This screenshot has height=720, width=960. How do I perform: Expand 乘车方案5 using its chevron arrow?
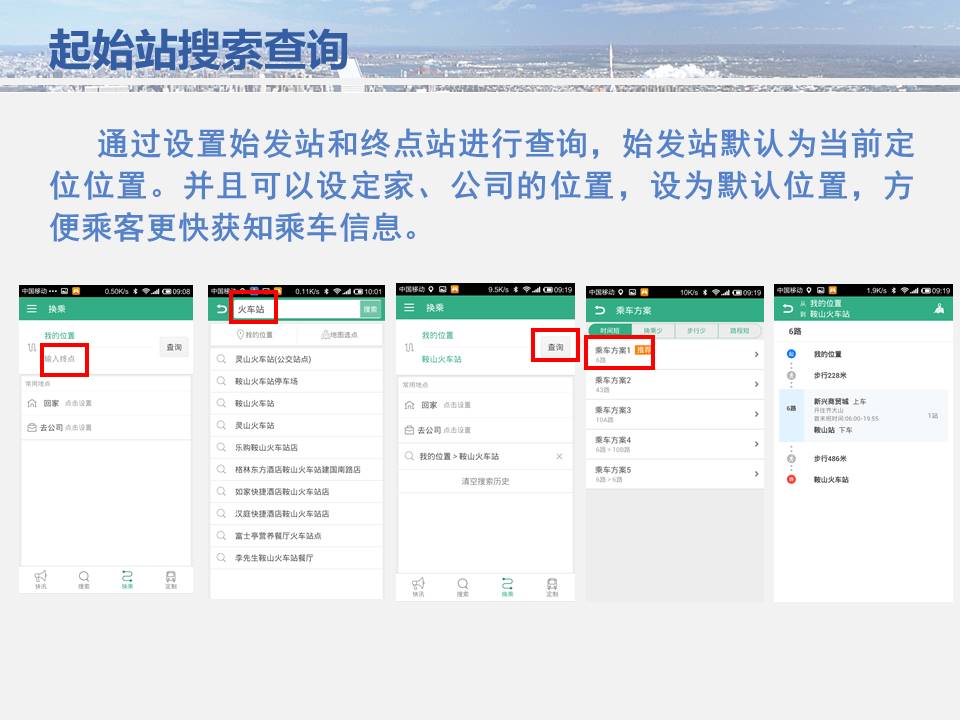click(756, 474)
